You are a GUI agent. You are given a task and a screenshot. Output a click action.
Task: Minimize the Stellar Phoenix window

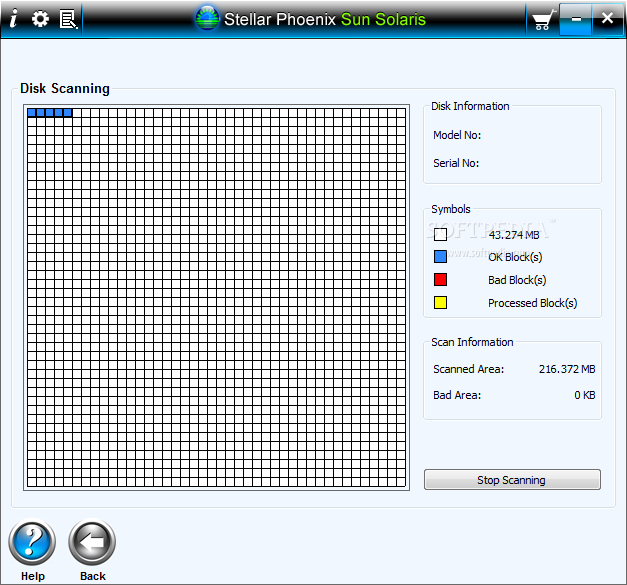(x=576, y=19)
